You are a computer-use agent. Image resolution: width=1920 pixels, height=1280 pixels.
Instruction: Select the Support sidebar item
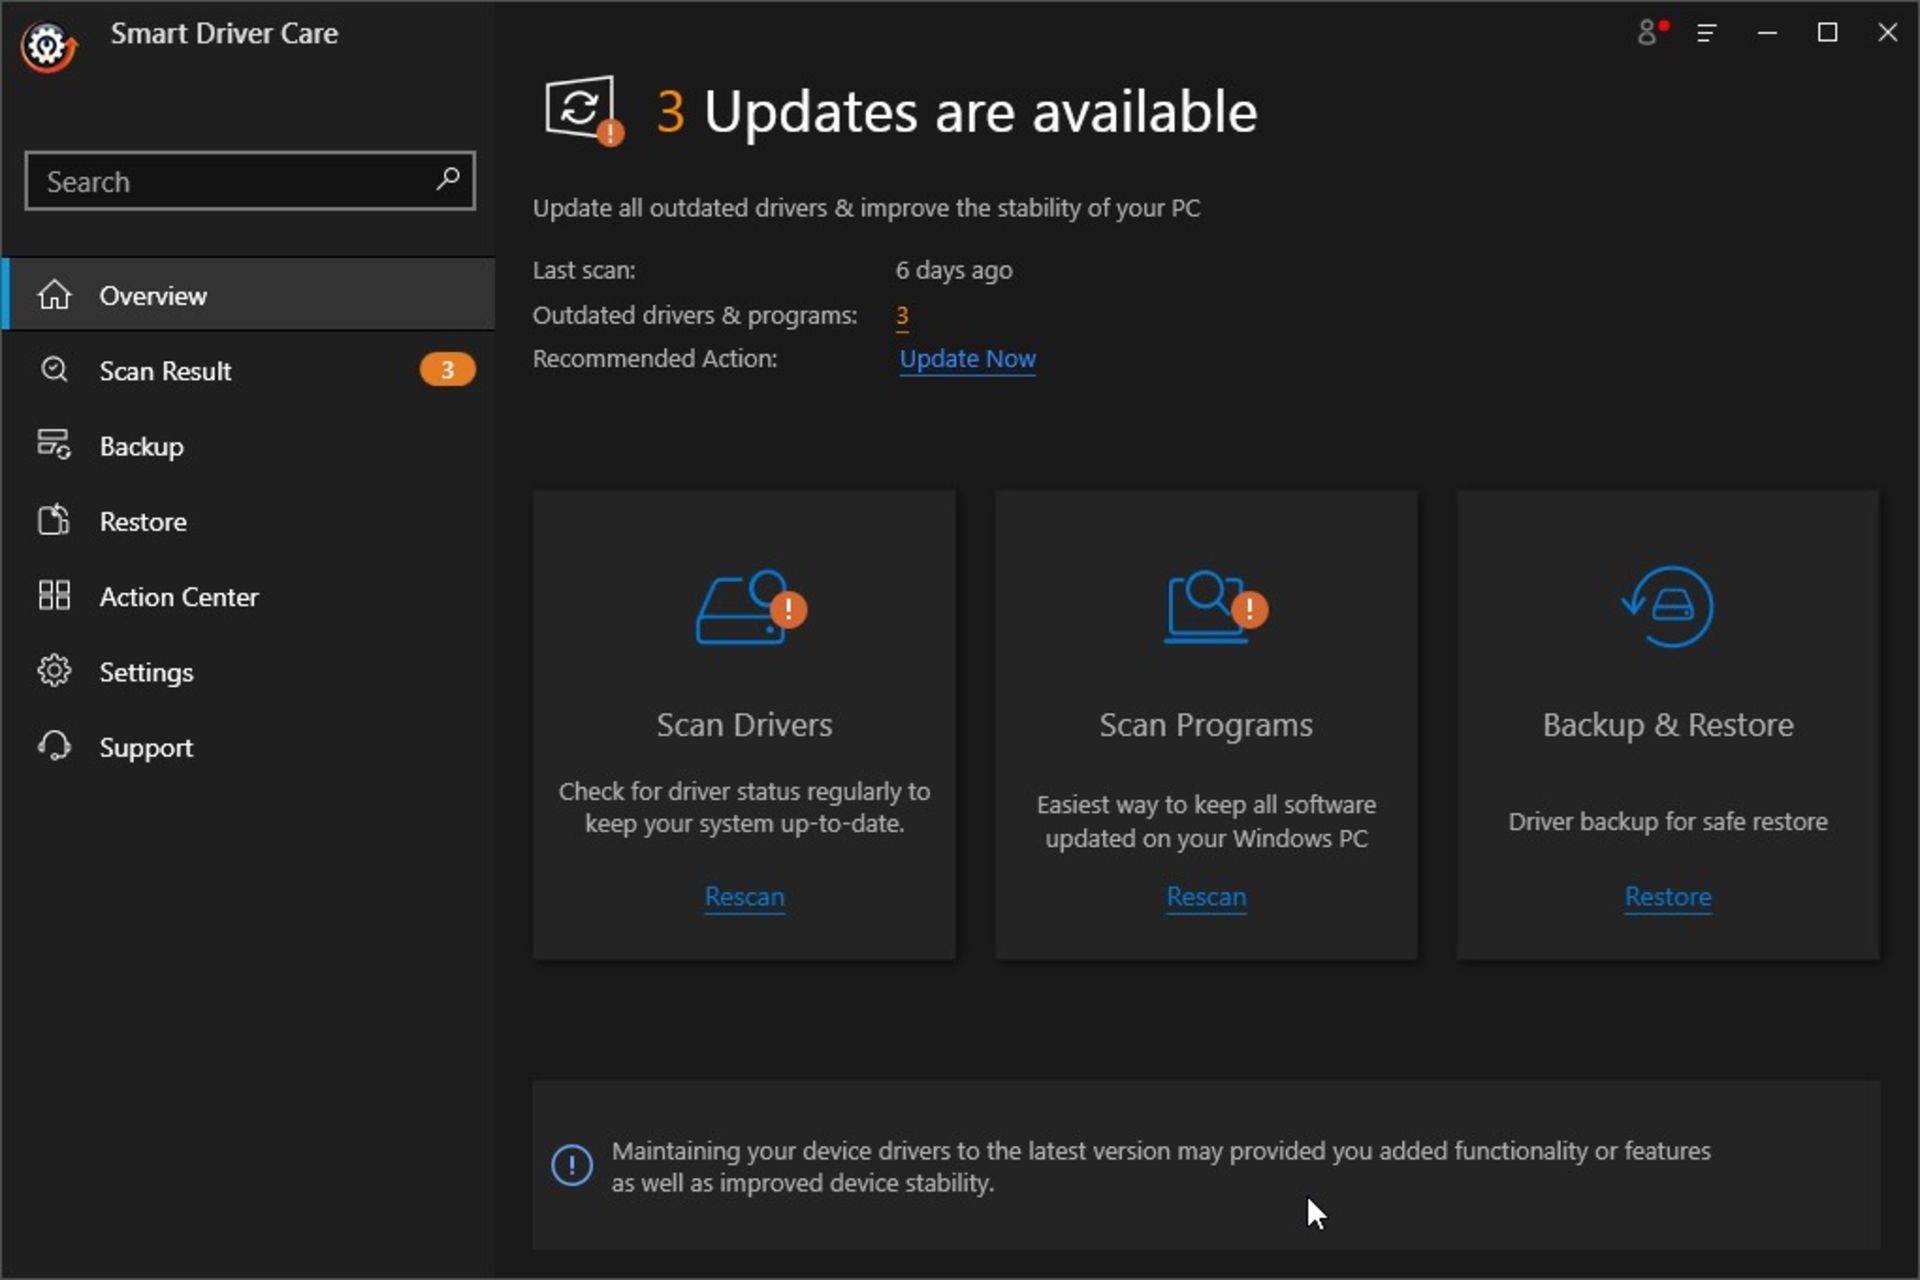146,747
